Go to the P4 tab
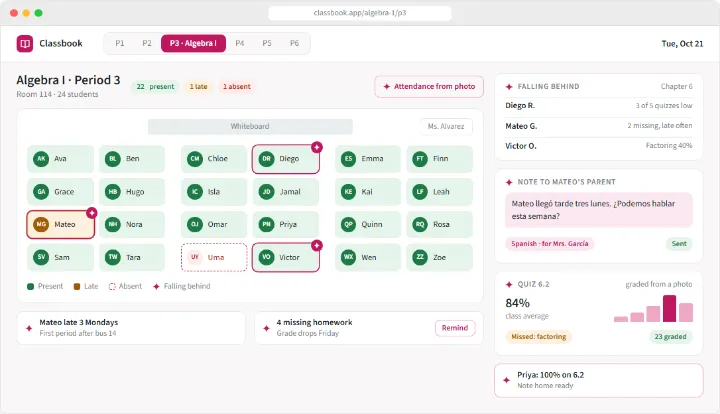 pos(240,43)
